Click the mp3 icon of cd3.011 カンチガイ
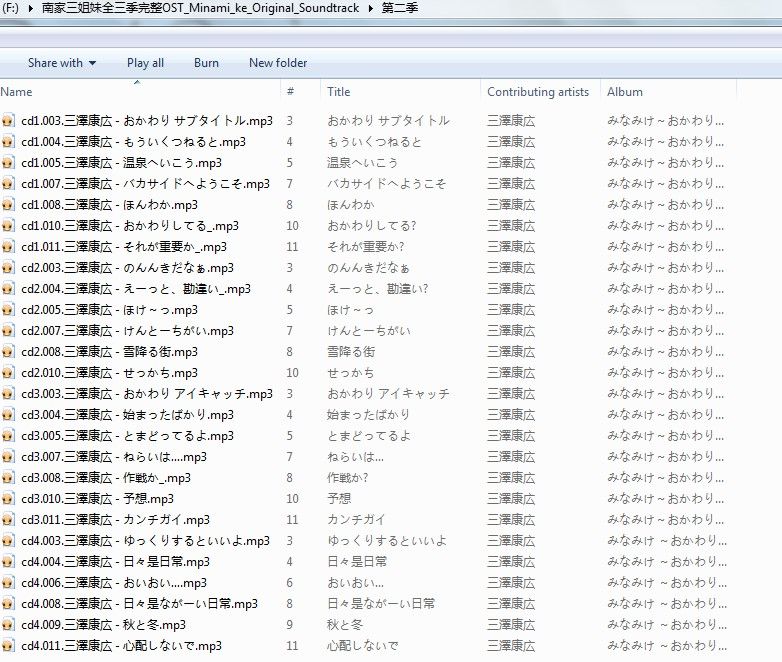The height and width of the screenshot is (662, 782). click(x=9, y=520)
